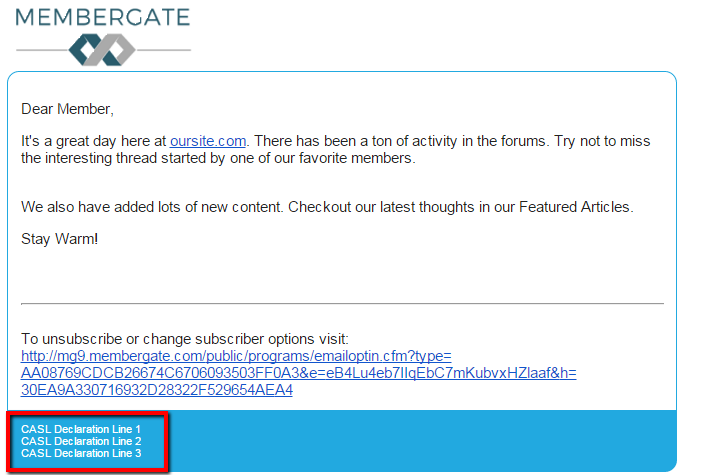Image resolution: width=706 pixels, height=475 pixels.
Task: Open the oursite.com link
Action: click(x=207, y=141)
